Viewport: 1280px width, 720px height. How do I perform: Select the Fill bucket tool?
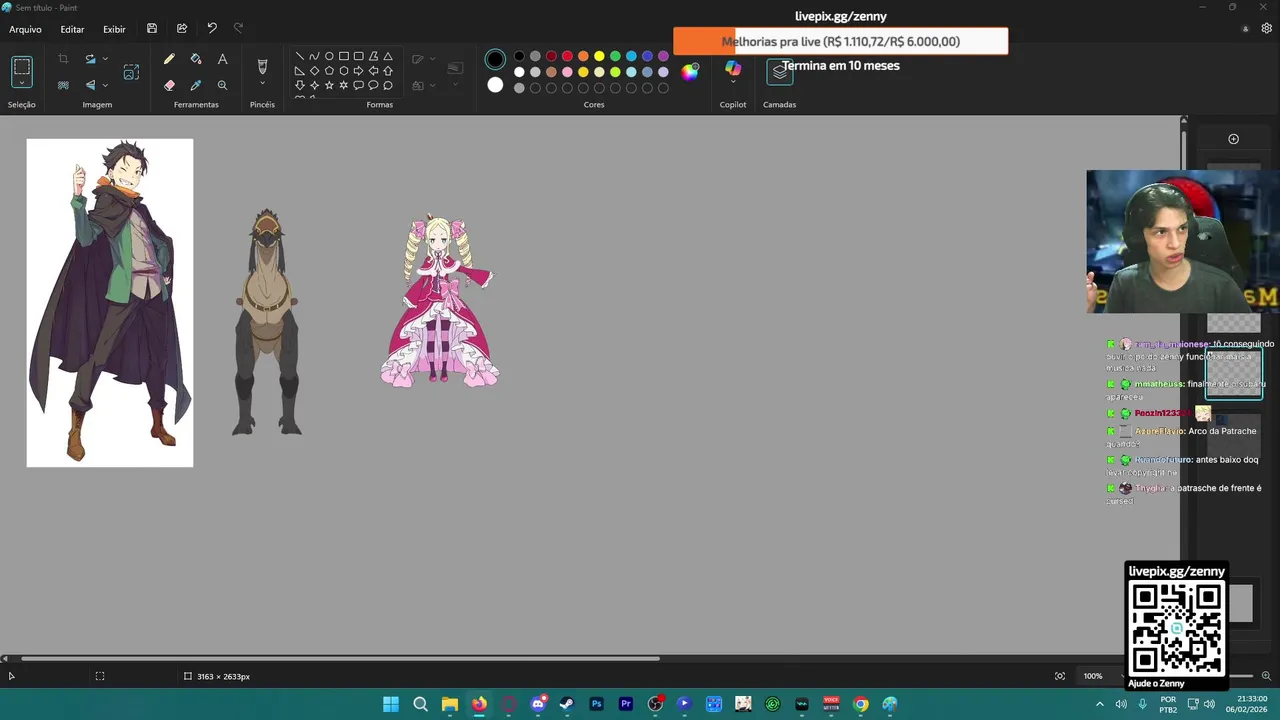pyautogui.click(x=196, y=59)
